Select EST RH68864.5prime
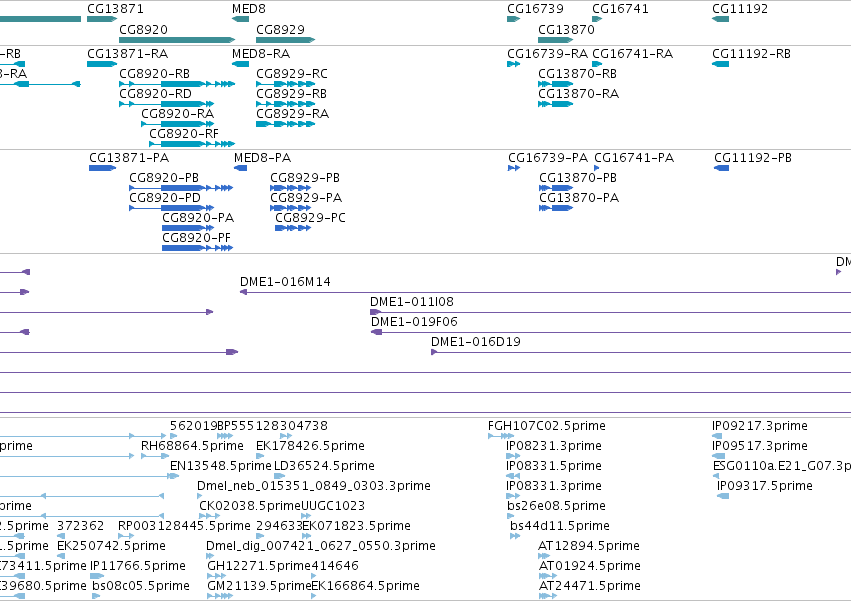This screenshot has width=851, height=601. click(x=192, y=446)
